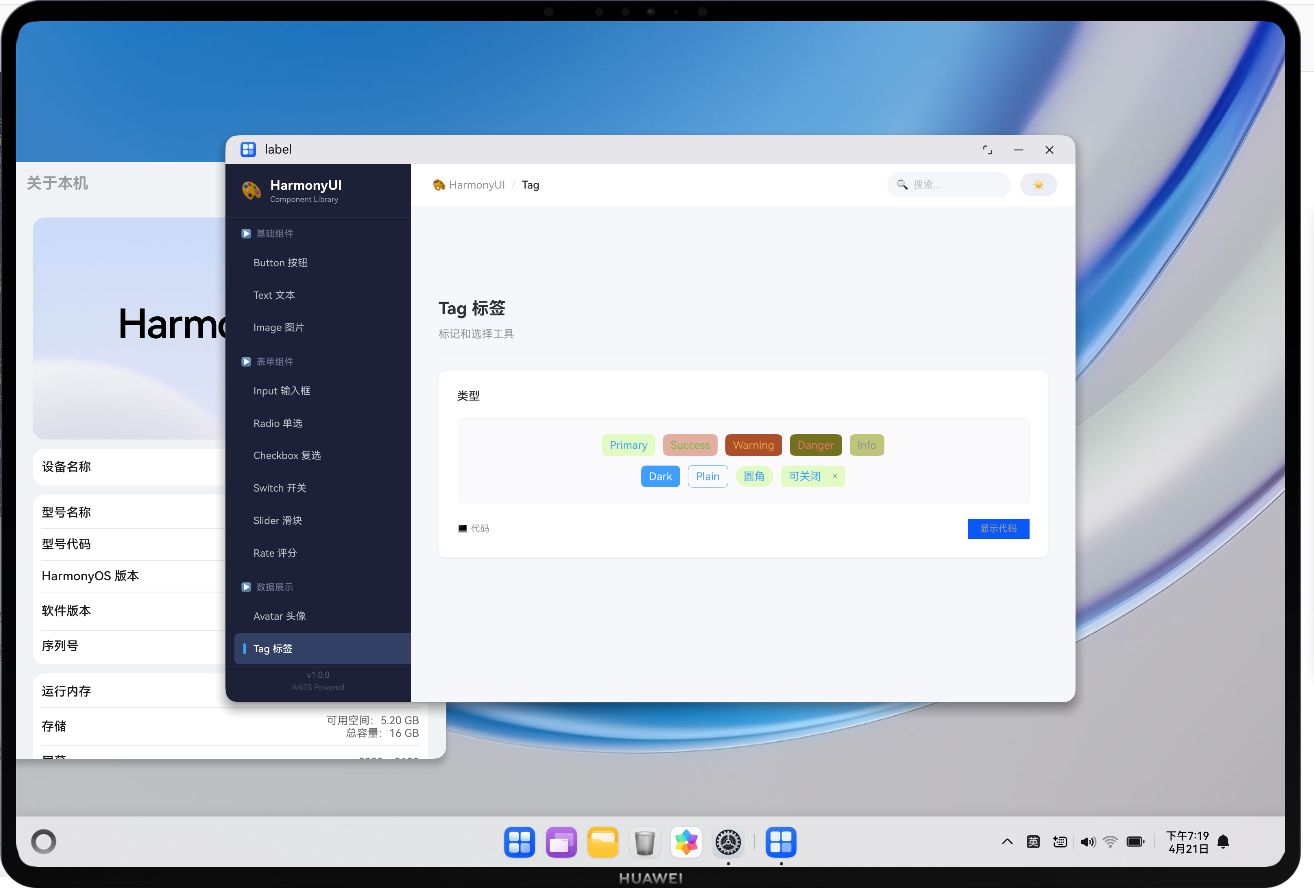Viewport: 1314px width, 888px height.
Task: Click 运行内存 row in 关于本机 window
Action: [x=130, y=690]
